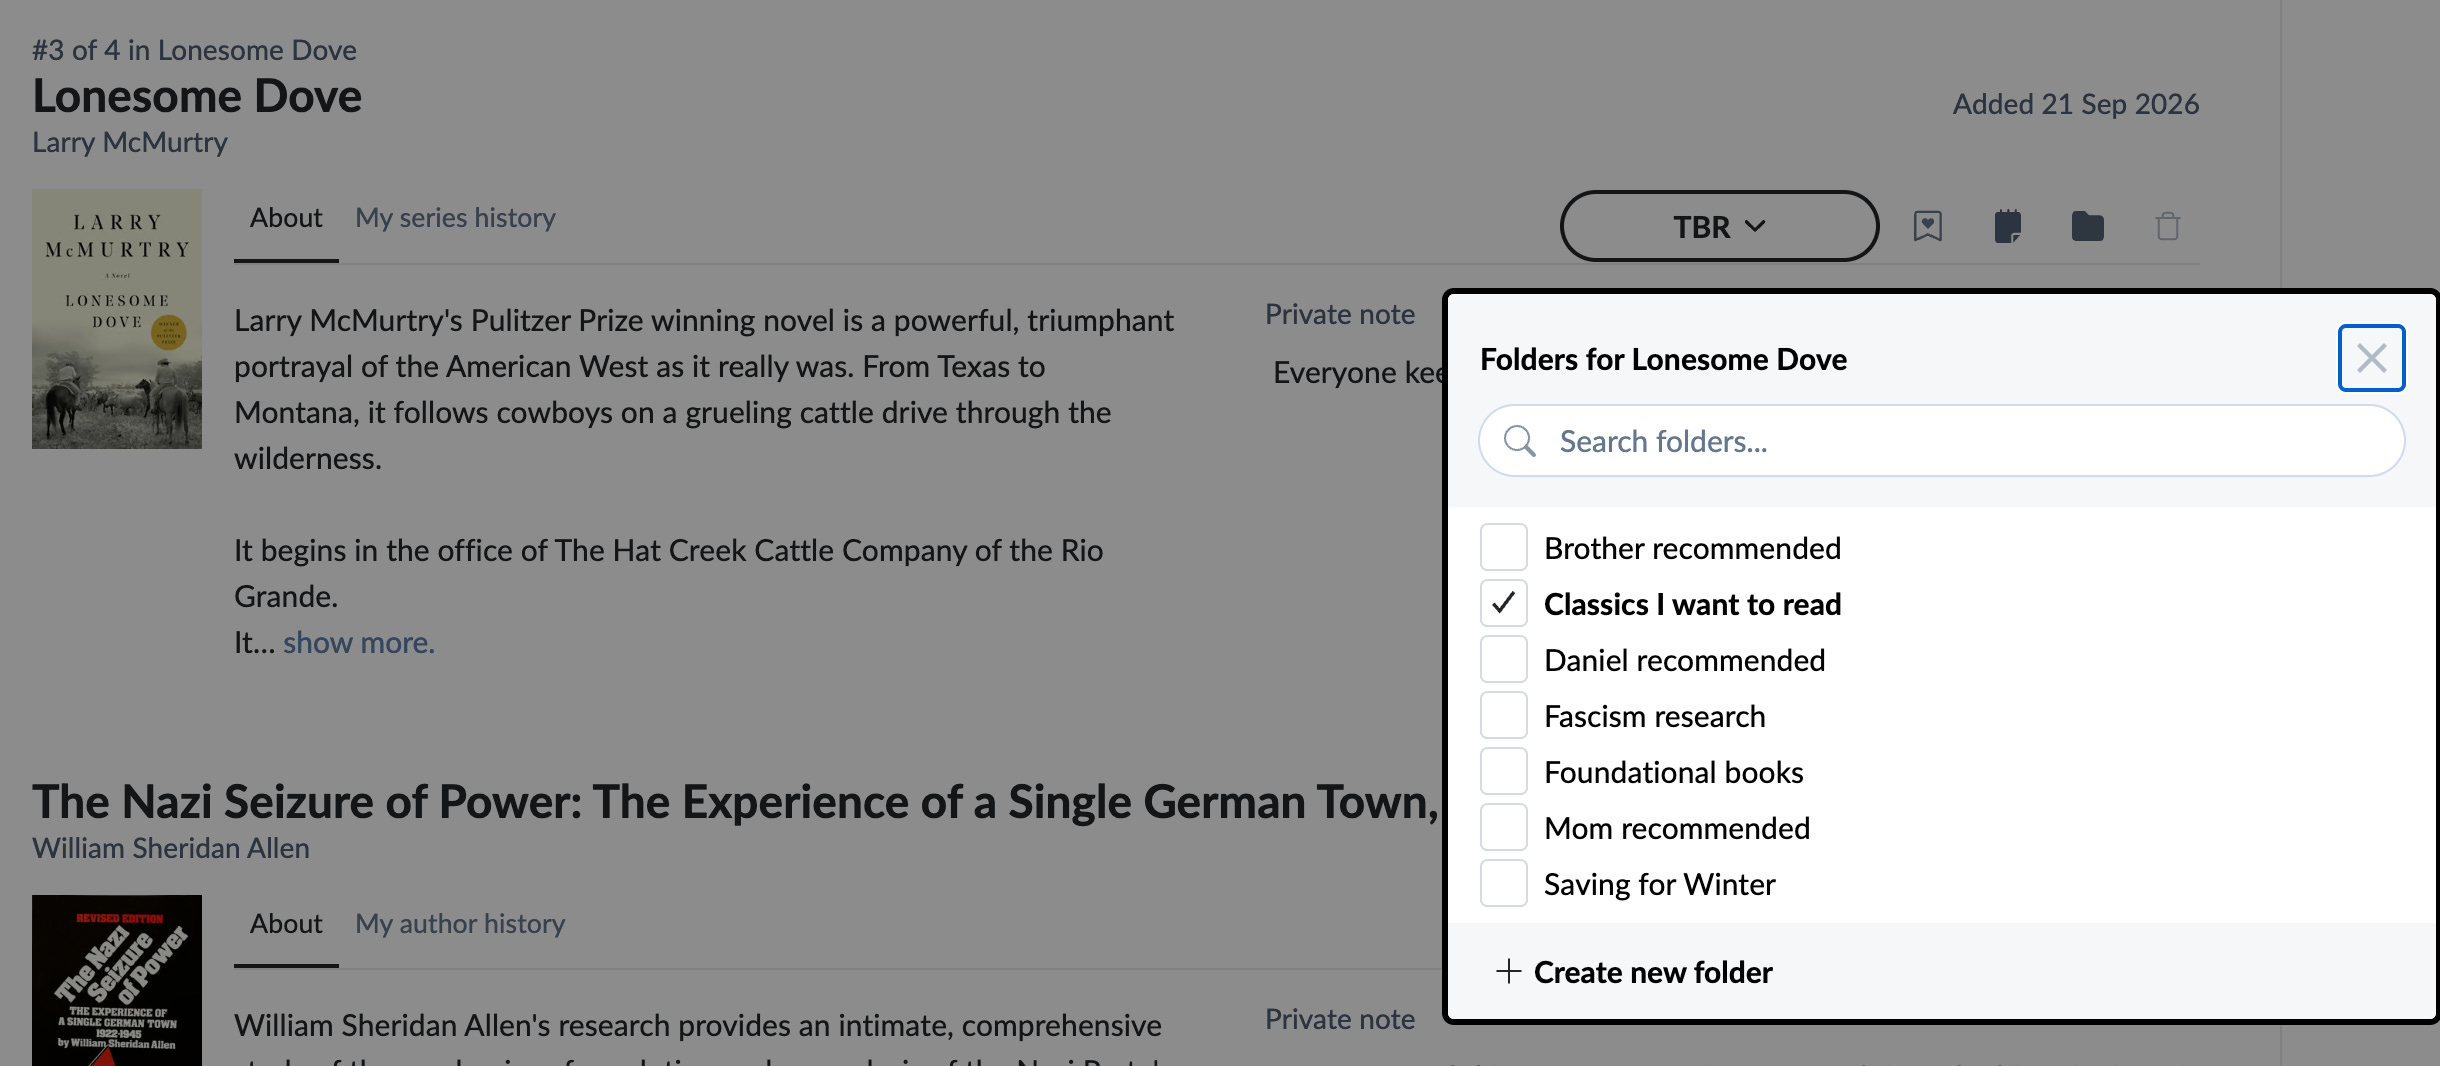Screen dimensions: 2440x1066
Task: Click the plus icon for new folder
Action: 1508,971
